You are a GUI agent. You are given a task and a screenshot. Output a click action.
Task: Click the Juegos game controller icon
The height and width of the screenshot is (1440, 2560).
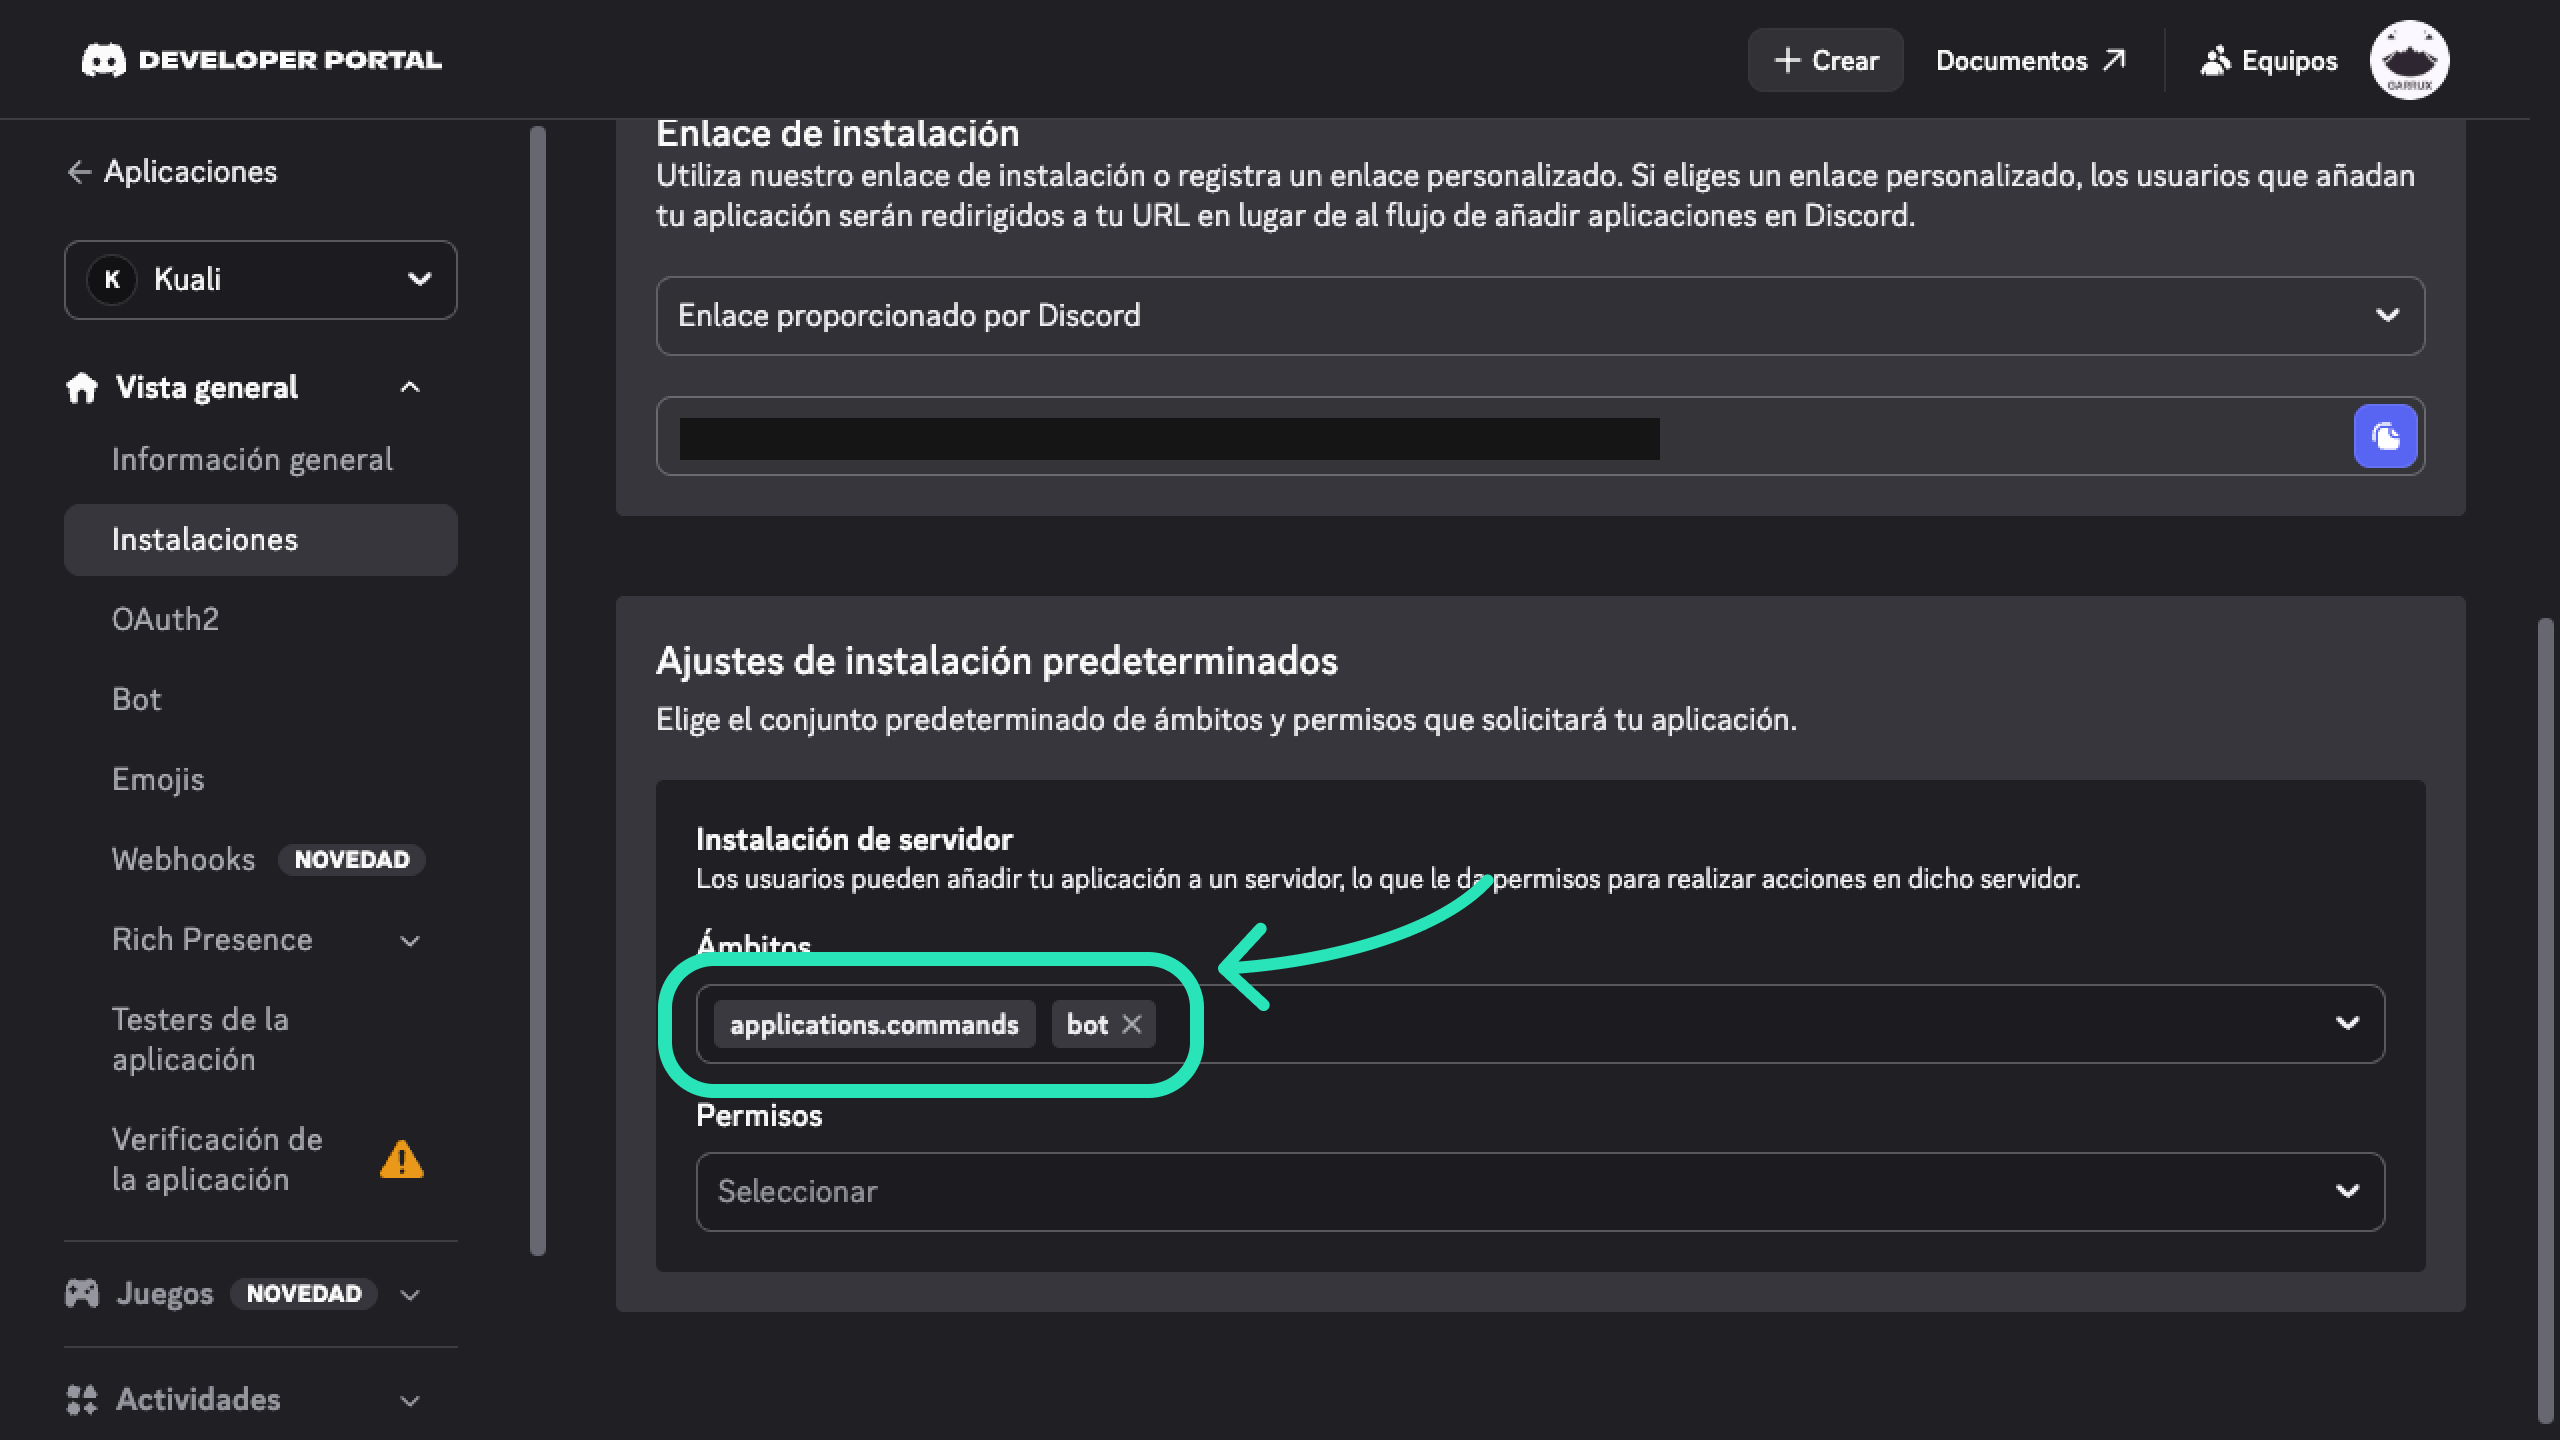pyautogui.click(x=82, y=1294)
